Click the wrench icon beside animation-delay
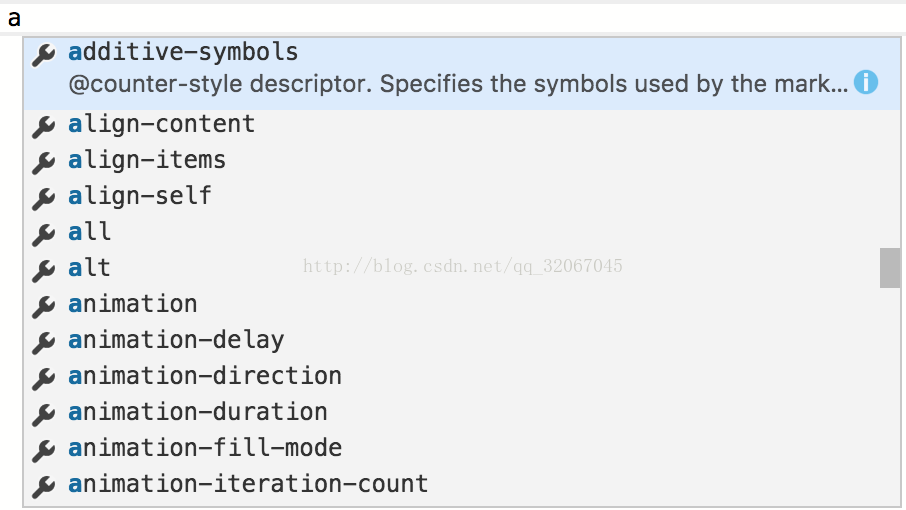This screenshot has height=510, width=906. coord(43,342)
